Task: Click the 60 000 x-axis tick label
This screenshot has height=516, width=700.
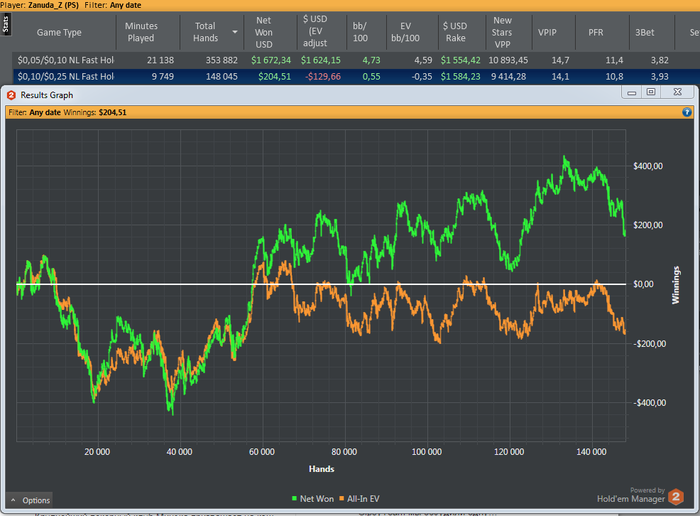Action: (262, 452)
